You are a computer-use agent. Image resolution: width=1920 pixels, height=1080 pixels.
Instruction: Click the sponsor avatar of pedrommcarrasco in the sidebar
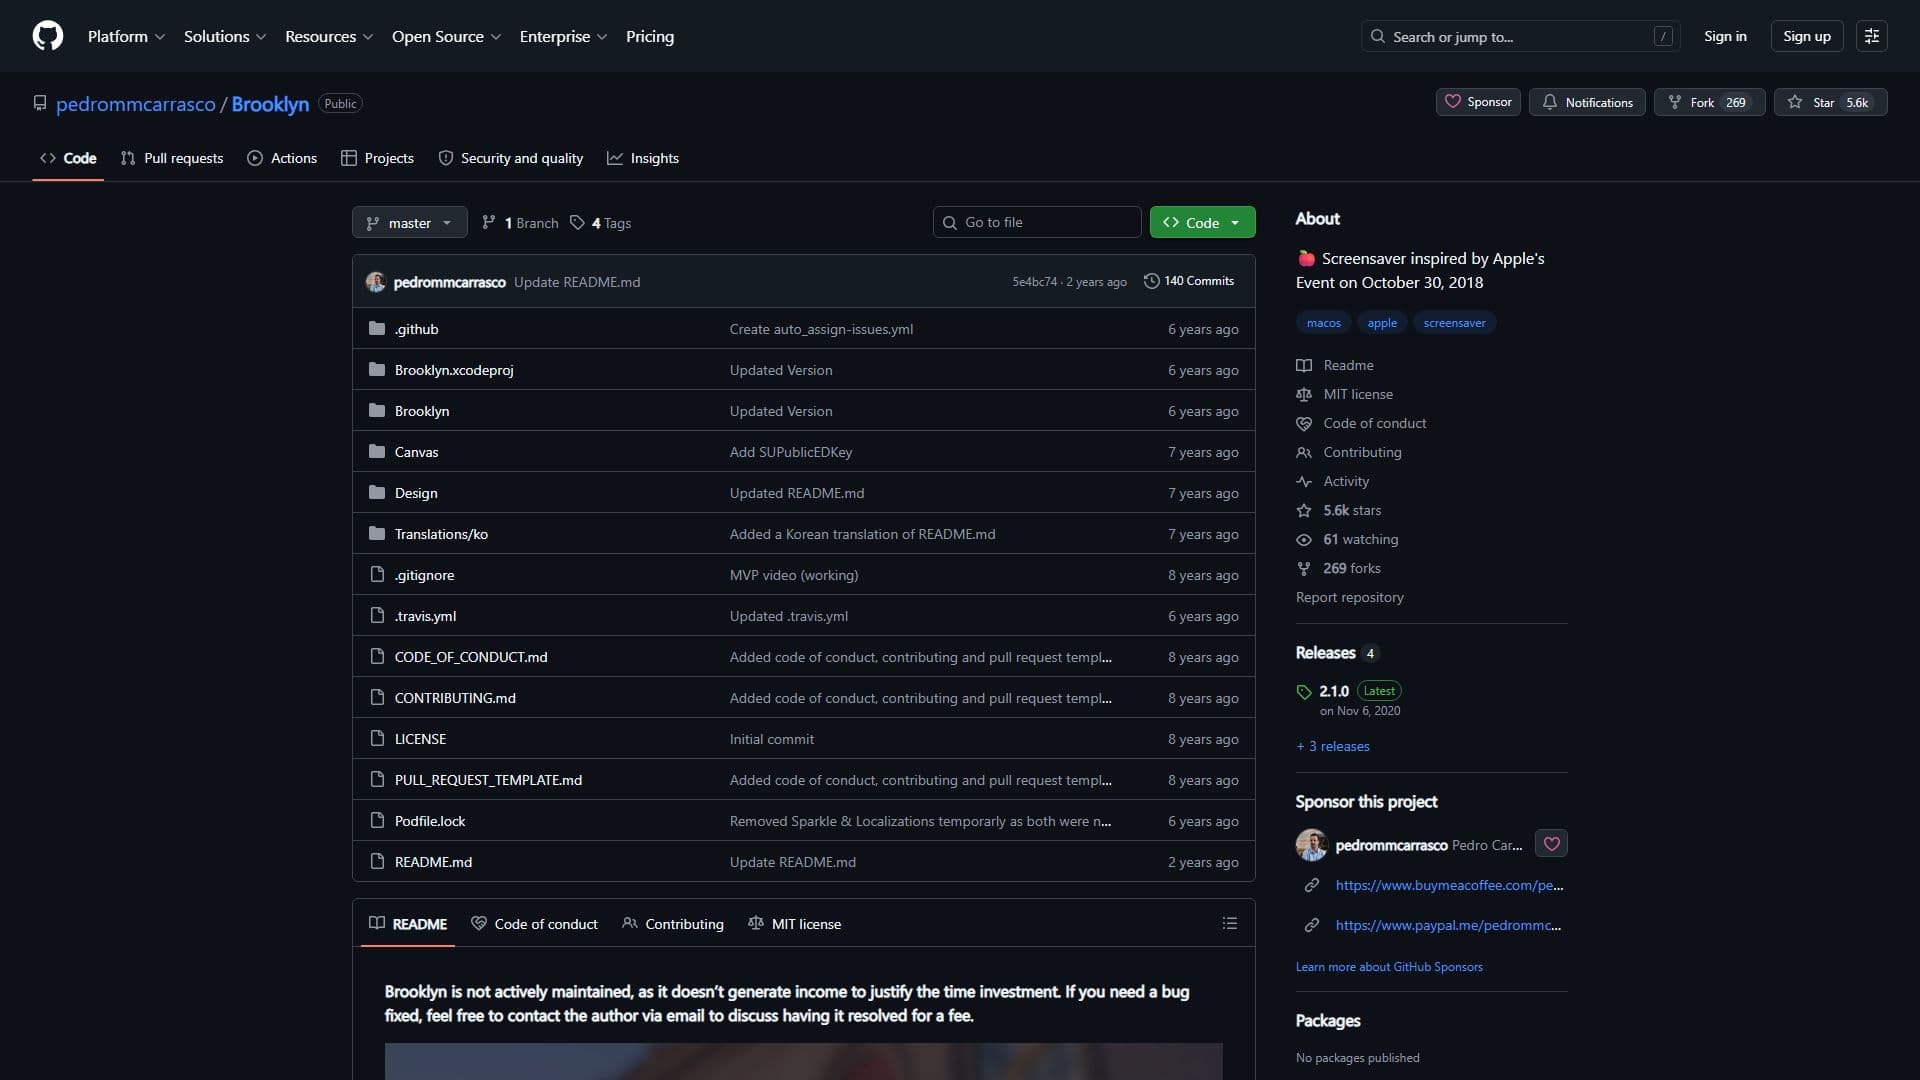(1312, 845)
